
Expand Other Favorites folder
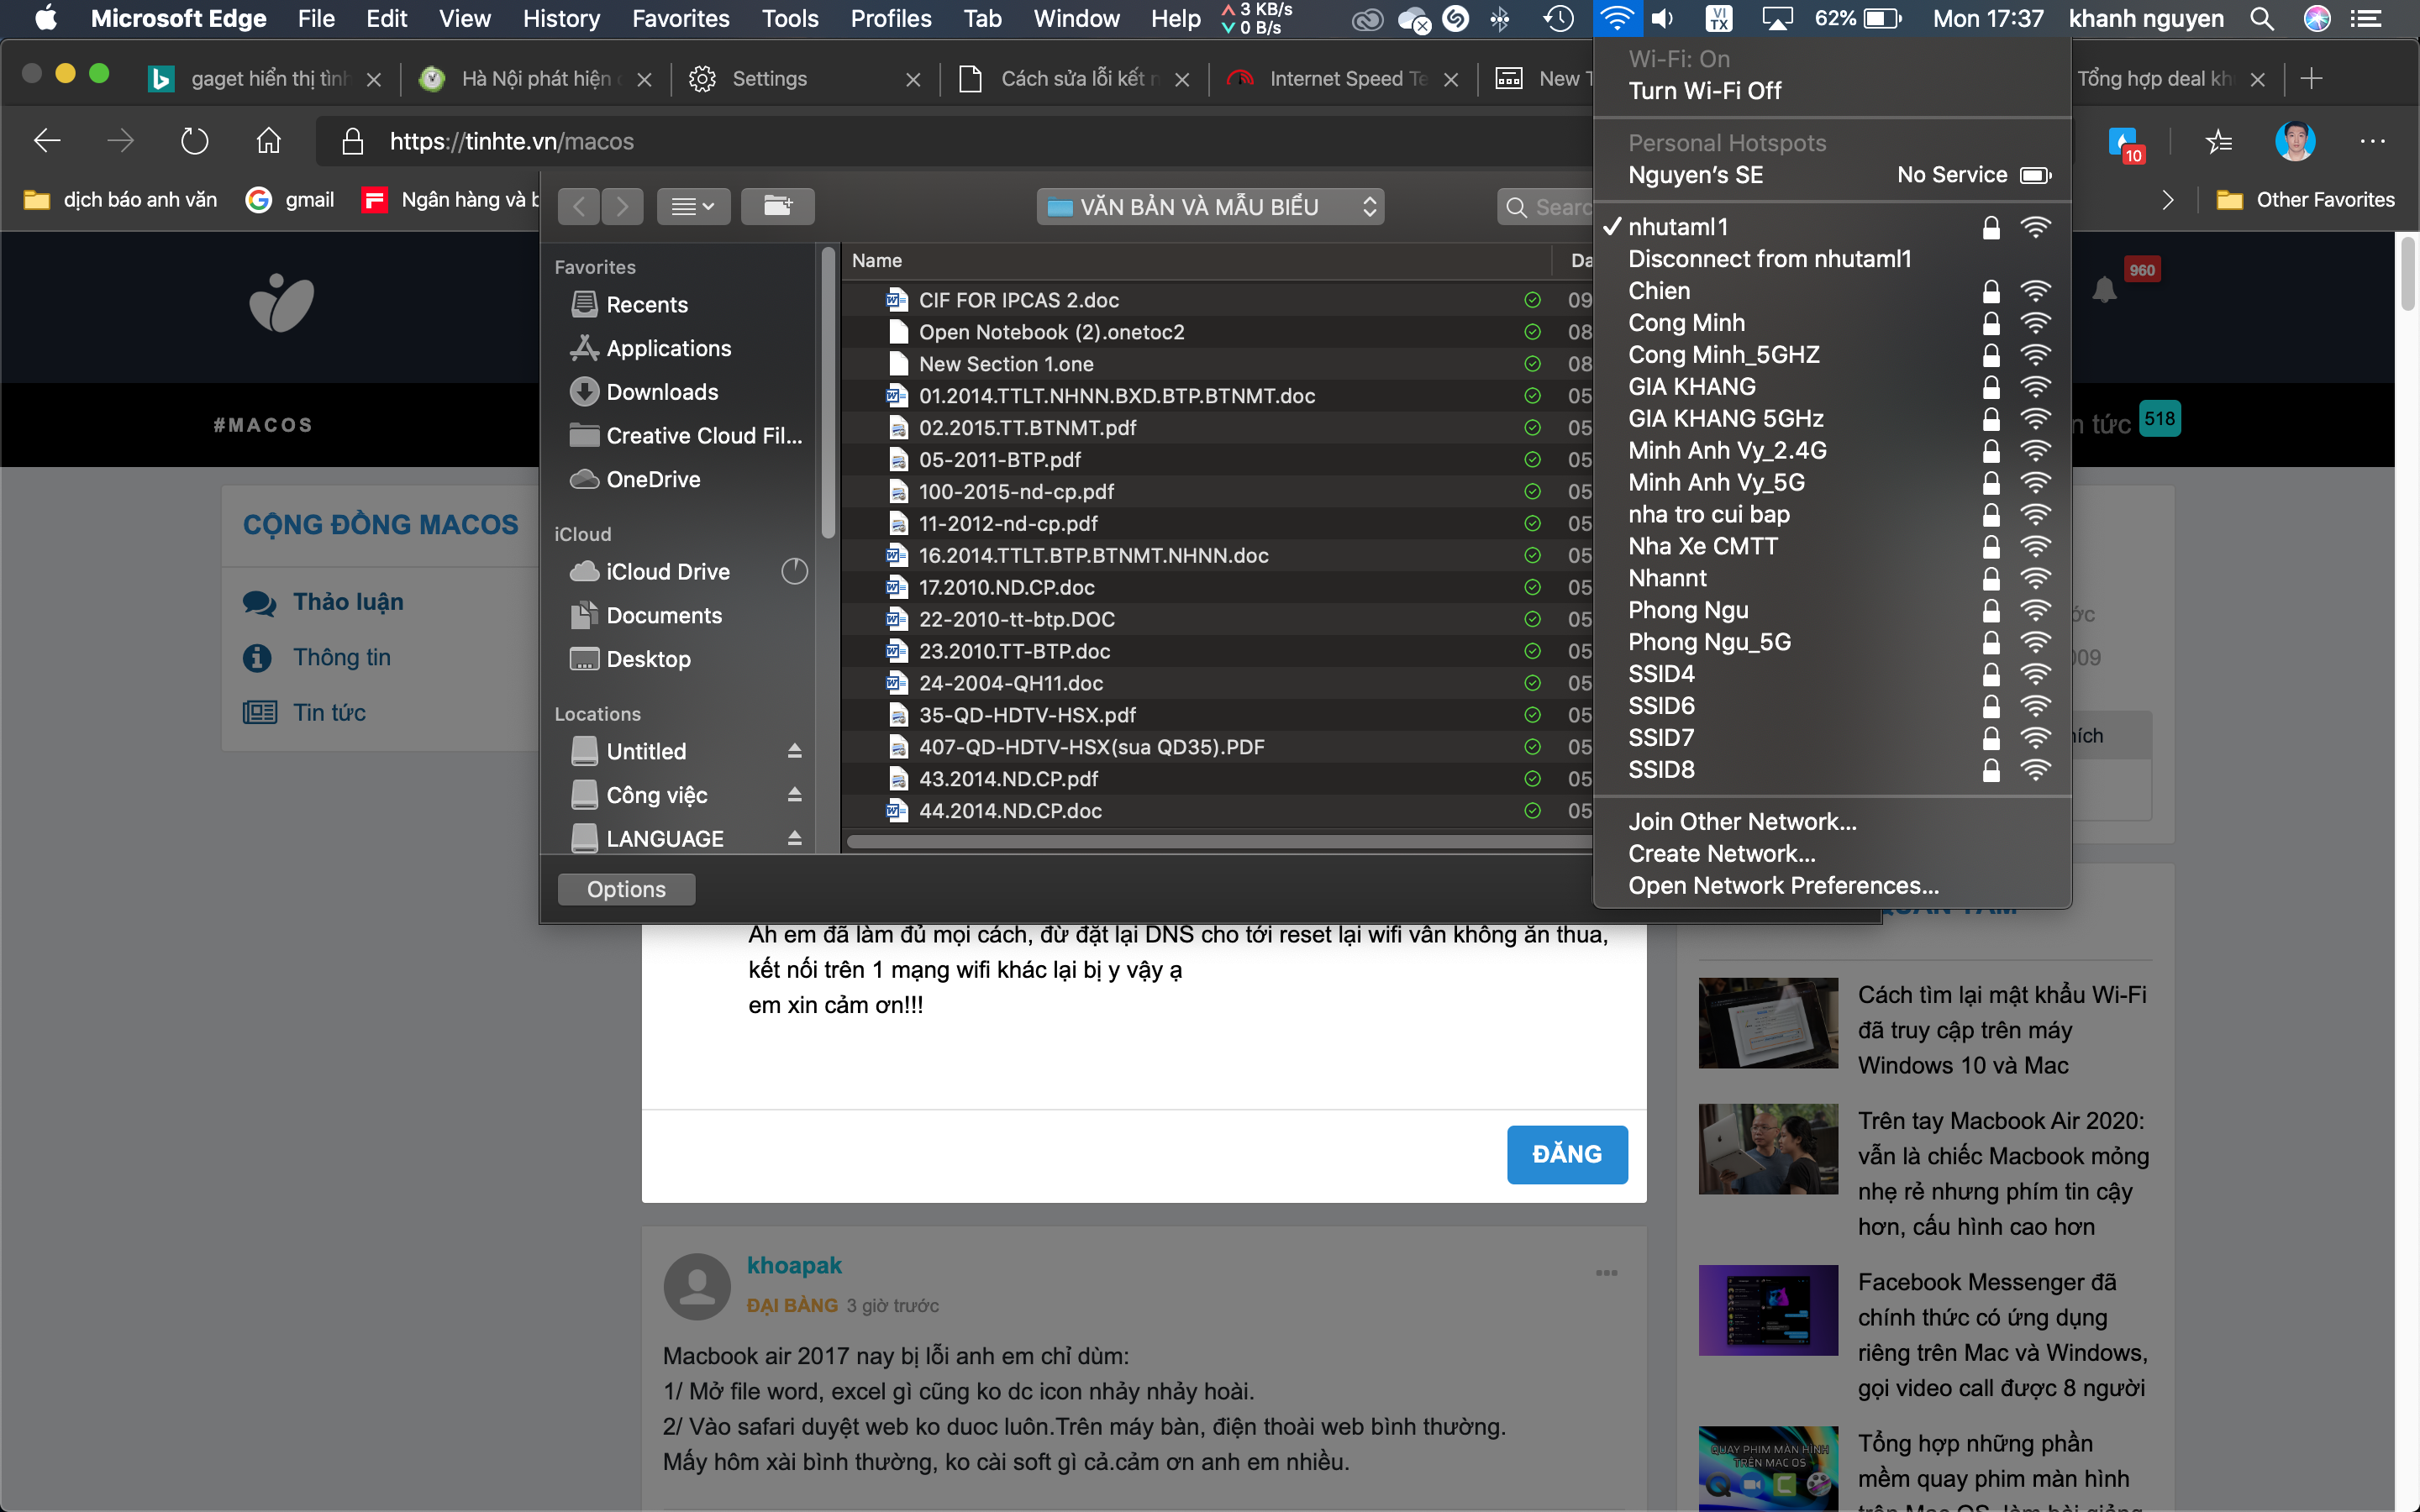(x=2305, y=200)
